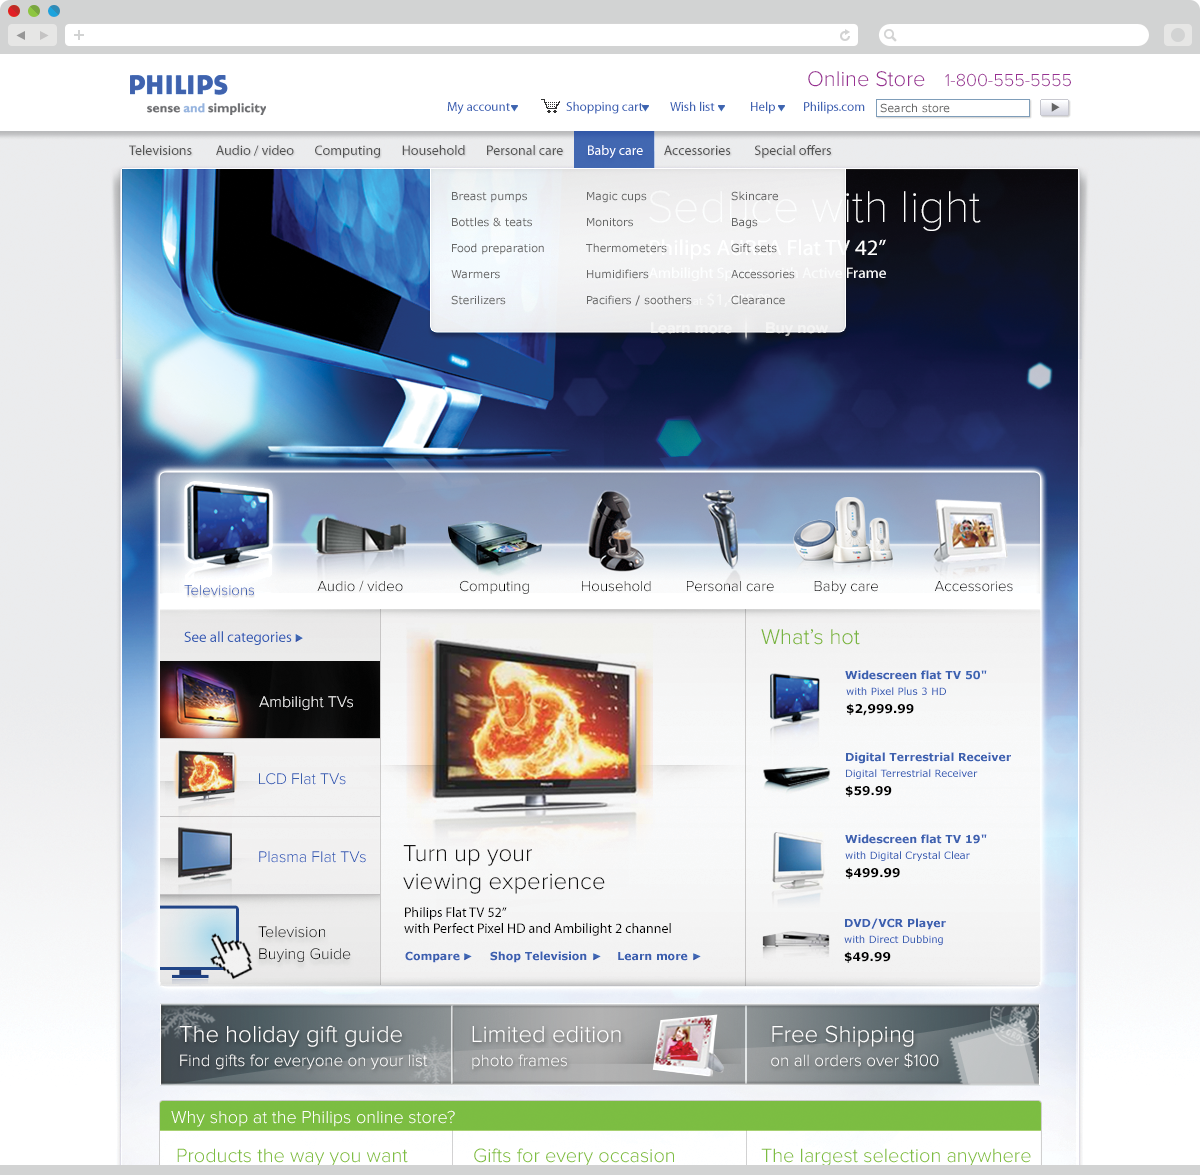
Task: Open a new tab with plus icon
Action: 79,35
